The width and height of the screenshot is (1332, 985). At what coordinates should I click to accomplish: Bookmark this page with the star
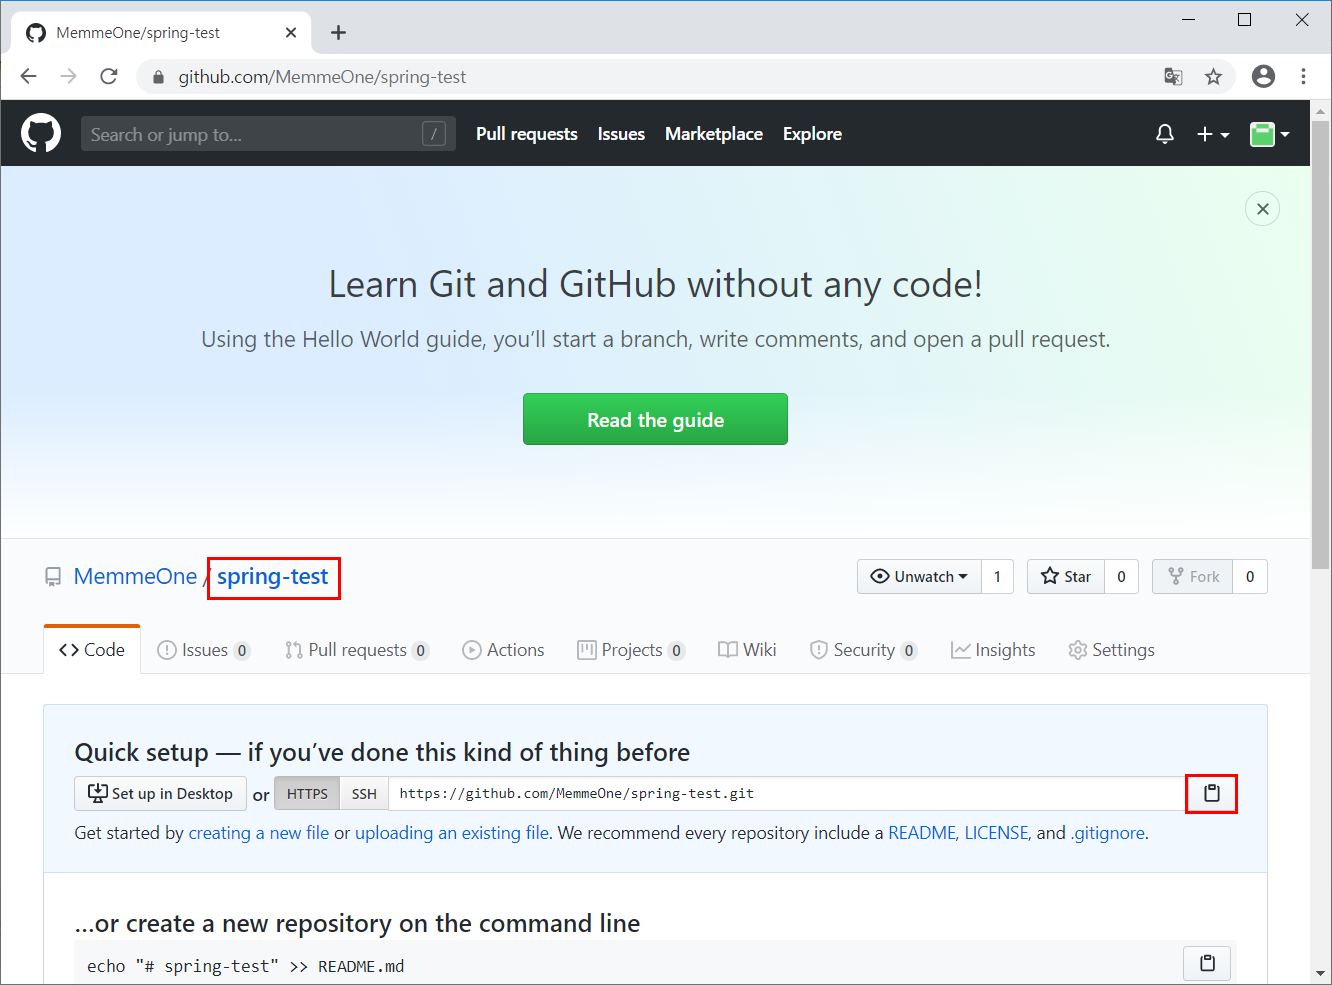point(1213,76)
